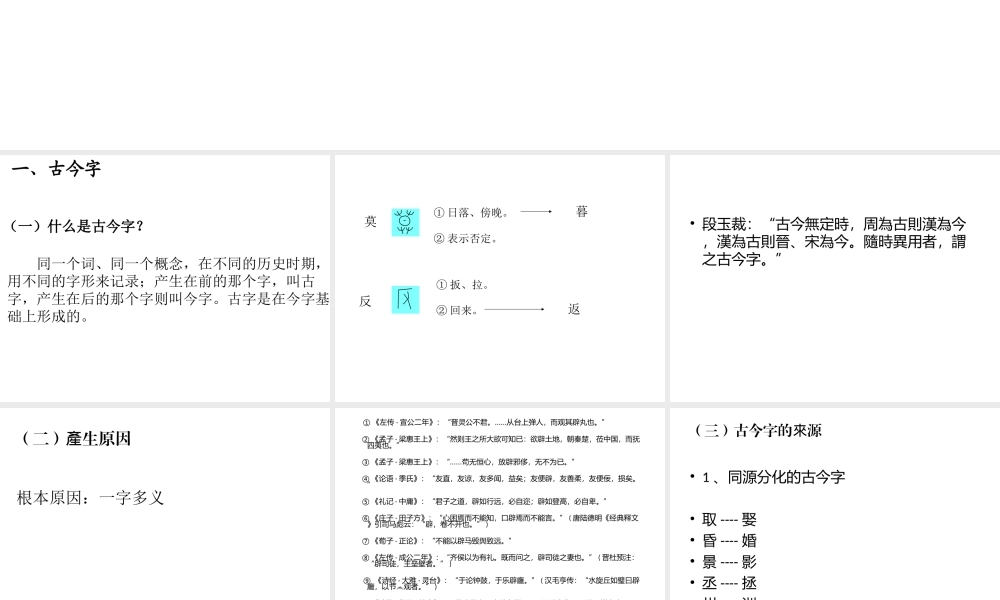Select the bullet 景 ---- 影
The image size is (1000, 600).
pyautogui.click(x=730, y=562)
